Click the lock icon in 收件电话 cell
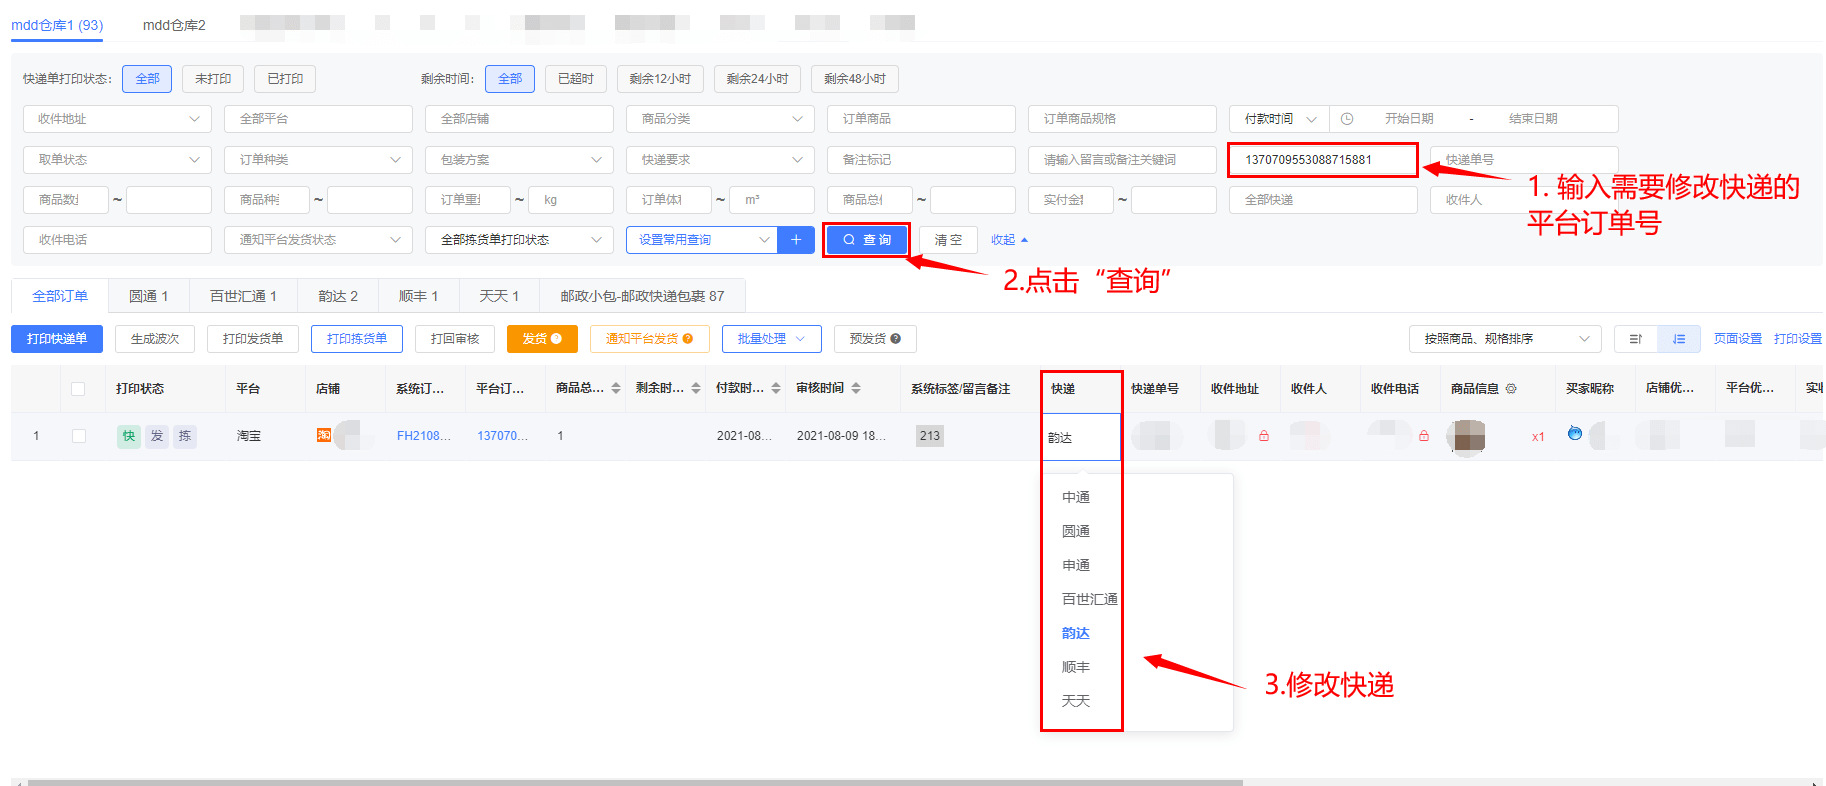This screenshot has height=786, width=1826. click(1424, 436)
